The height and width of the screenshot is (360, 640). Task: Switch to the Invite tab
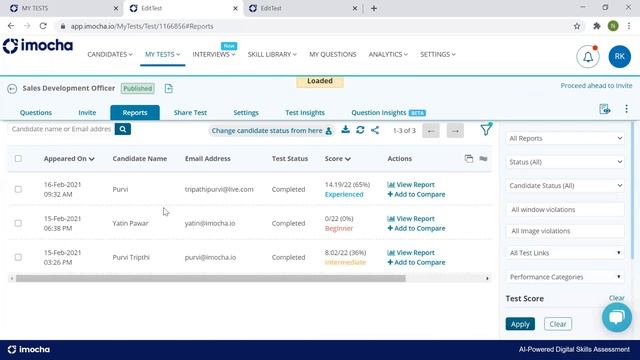(x=87, y=113)
